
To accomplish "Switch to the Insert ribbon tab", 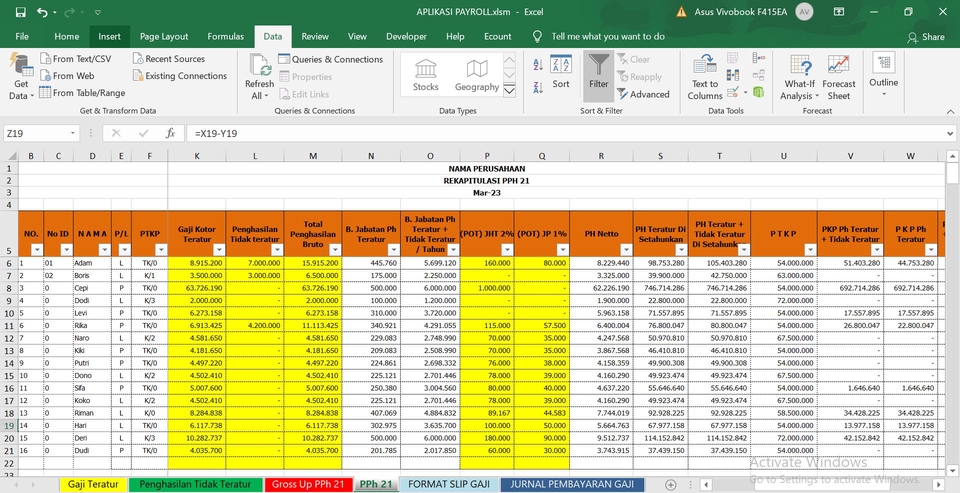I will click(110, 37).
